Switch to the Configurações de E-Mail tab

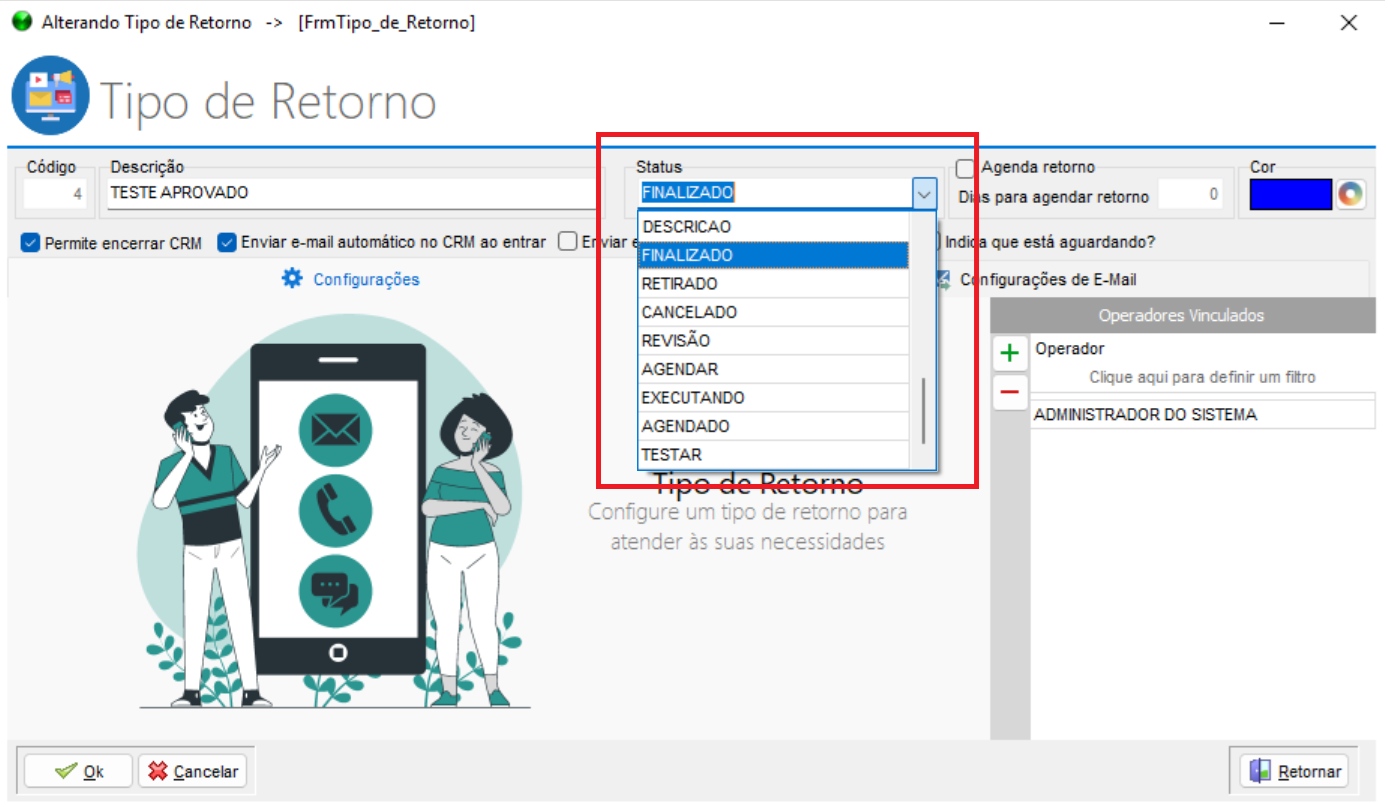[x=1047, y=280]
